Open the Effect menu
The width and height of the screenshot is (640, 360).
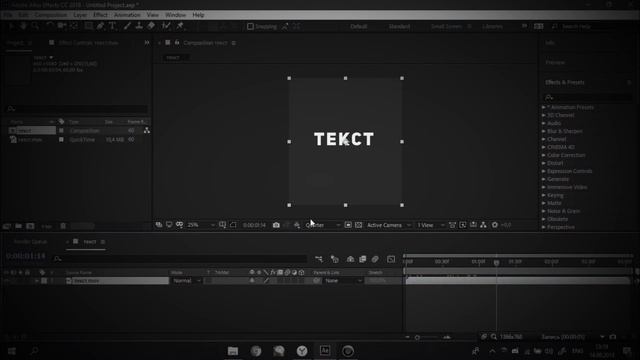(100, 15)
